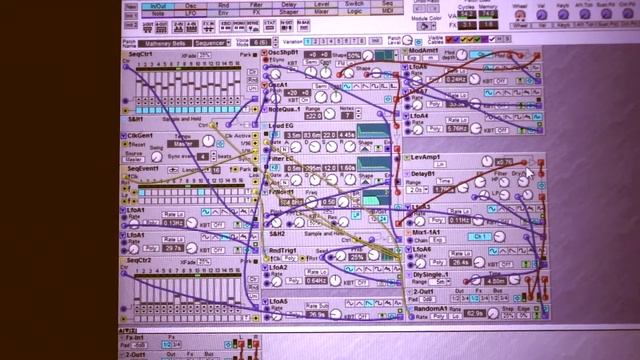This screenshot has height=360, width=640.
Task: Toggle the blue visible cables checkbox
Action: [456, 40]
